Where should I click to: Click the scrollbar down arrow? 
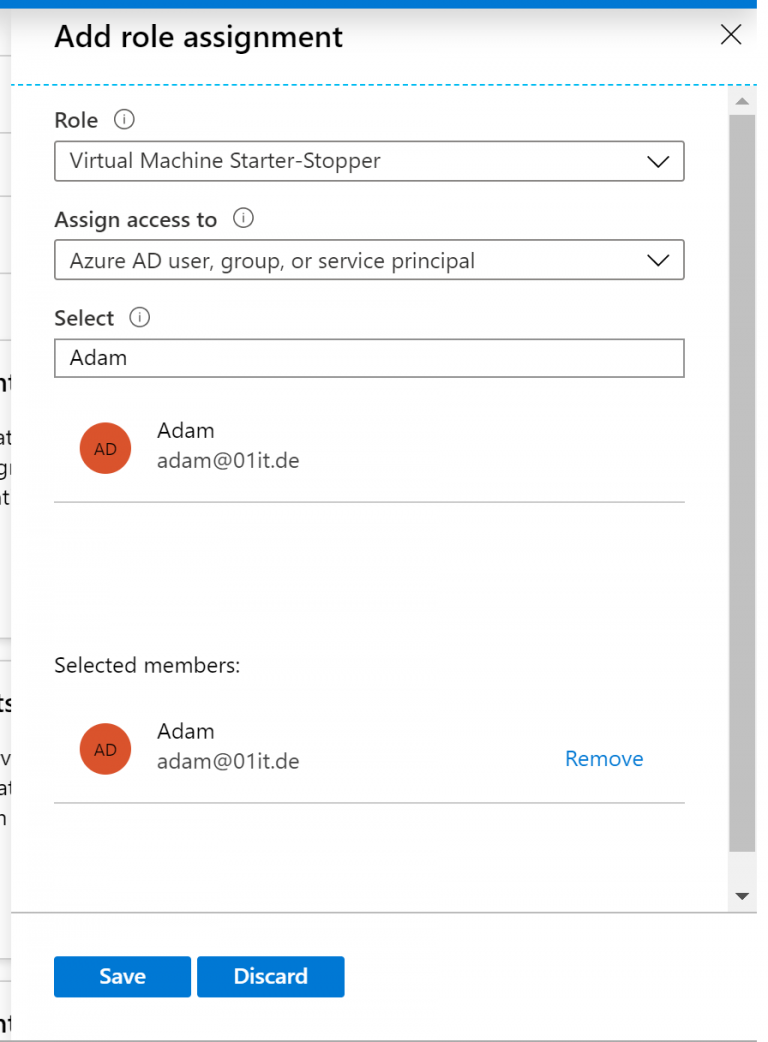[742, 896]
